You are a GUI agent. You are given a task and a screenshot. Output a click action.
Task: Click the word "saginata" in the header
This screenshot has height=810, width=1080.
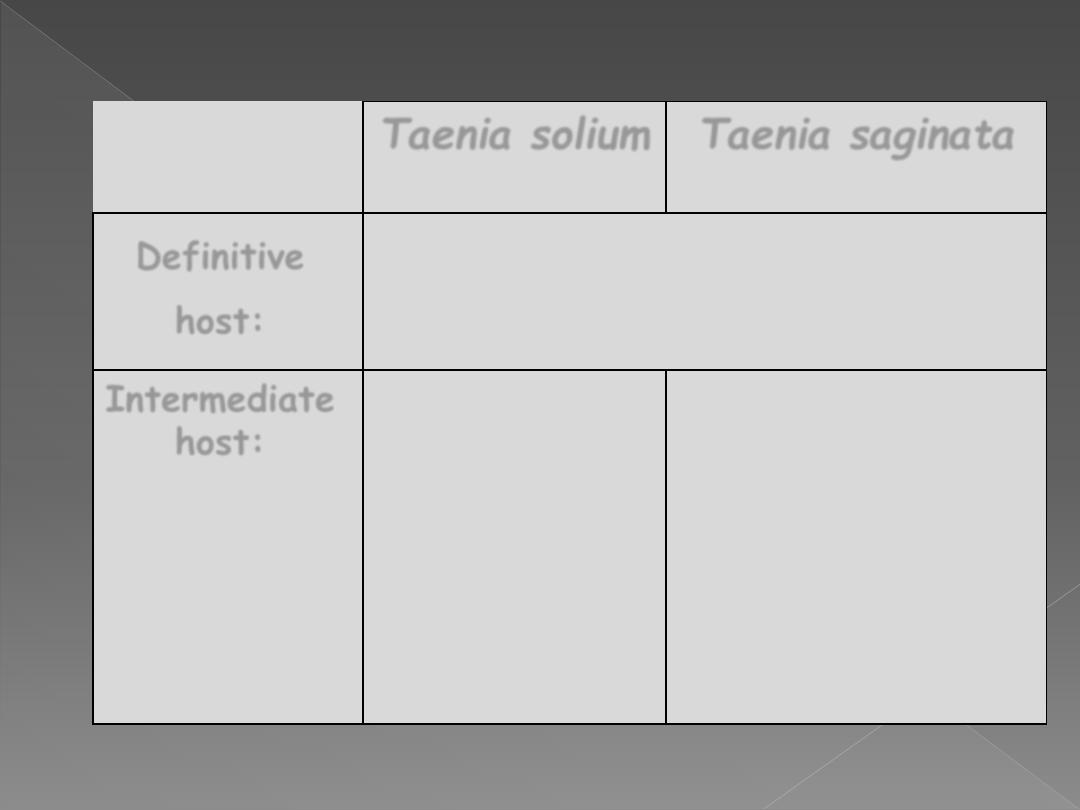(x=931, y=136)
